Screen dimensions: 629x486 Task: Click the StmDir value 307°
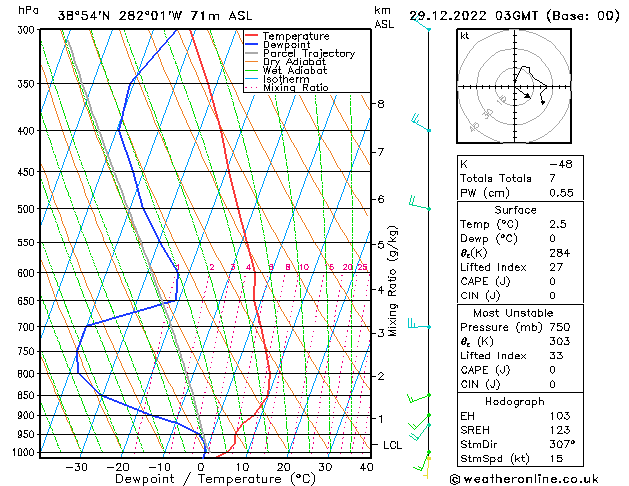point(562,444)
